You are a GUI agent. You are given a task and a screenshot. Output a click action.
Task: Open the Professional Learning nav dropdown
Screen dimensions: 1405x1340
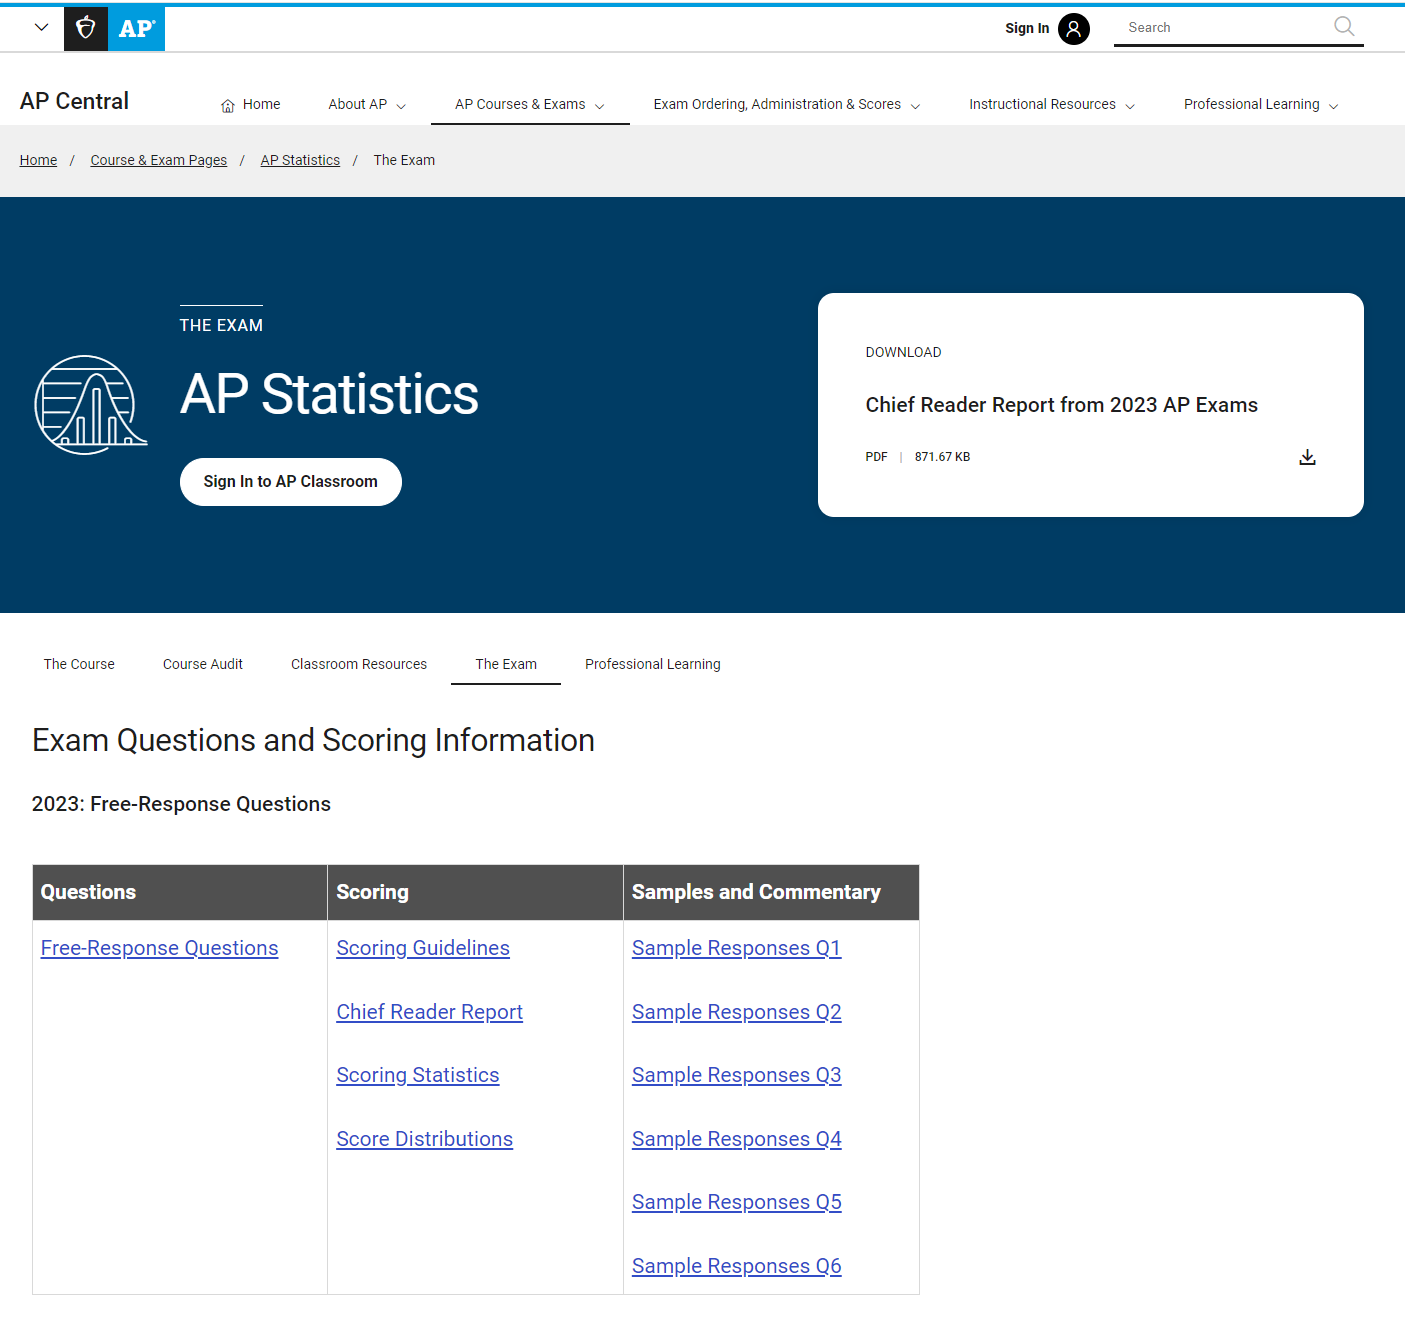[x=1261, y=104]
